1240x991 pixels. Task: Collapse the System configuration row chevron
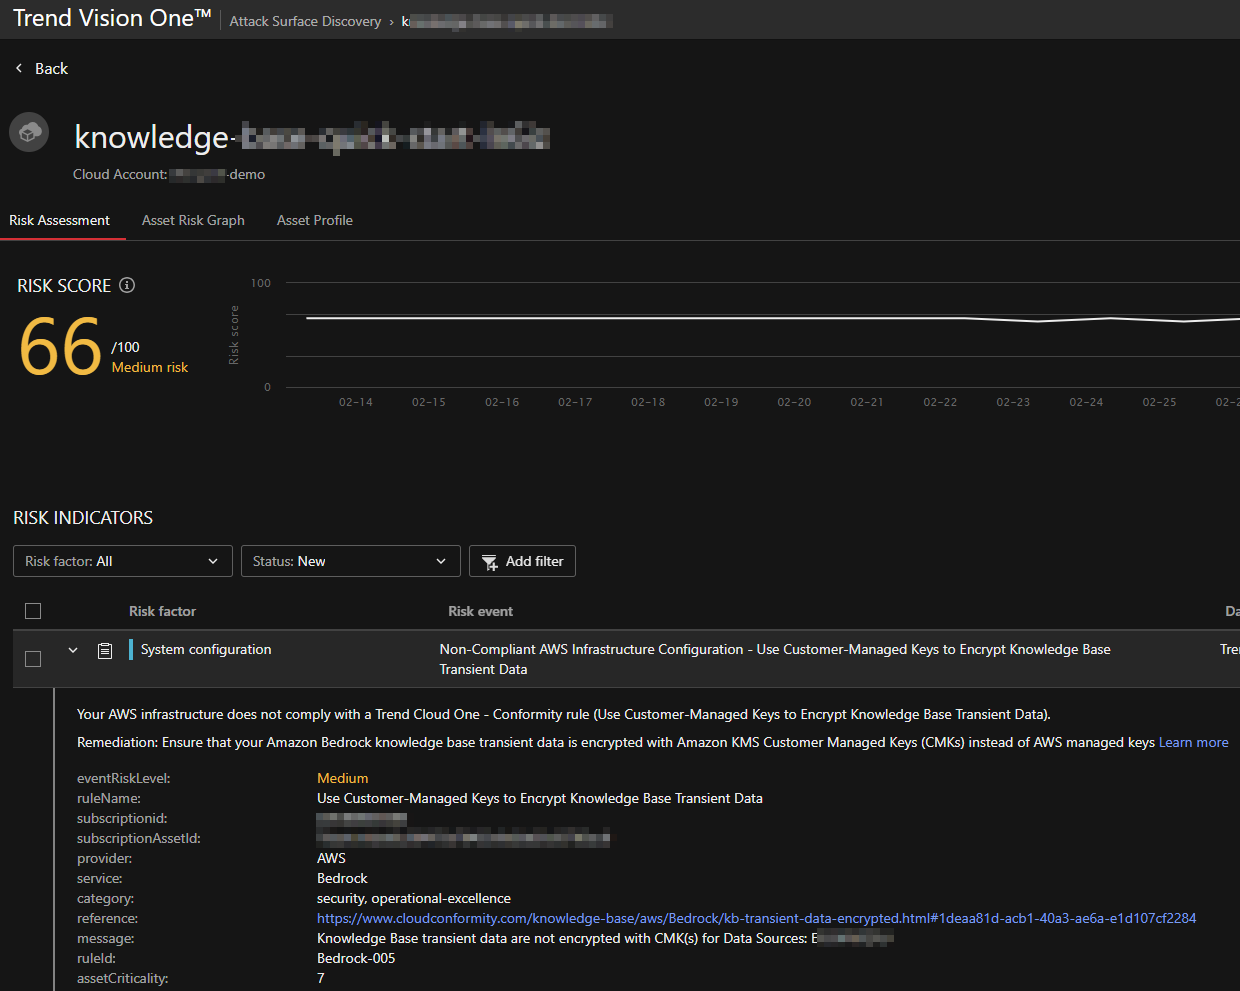pyautogui.click(x=73, y=650)
